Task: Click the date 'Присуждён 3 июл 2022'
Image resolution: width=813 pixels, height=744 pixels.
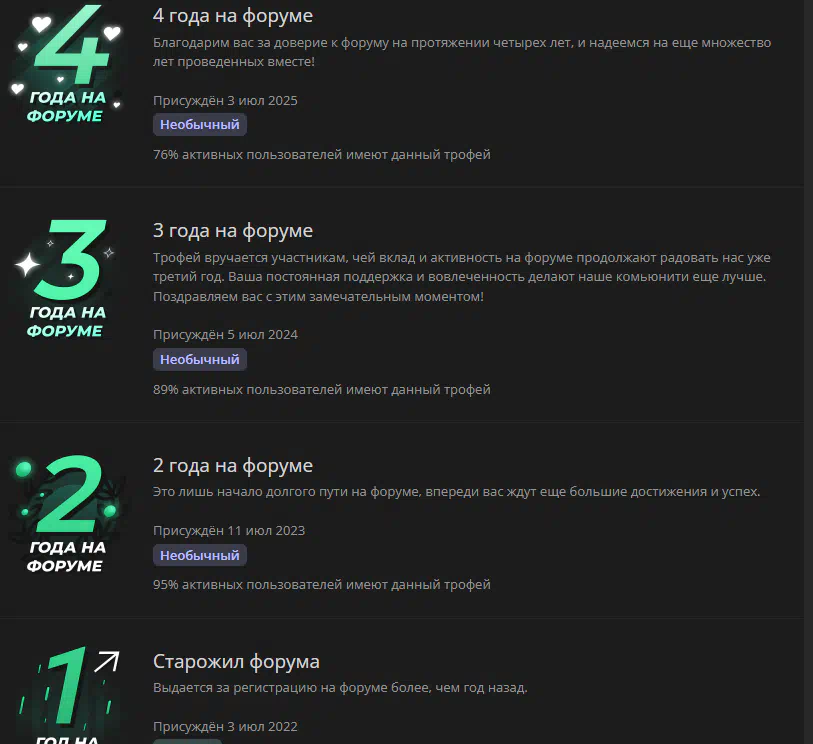Action: point(225,727)
